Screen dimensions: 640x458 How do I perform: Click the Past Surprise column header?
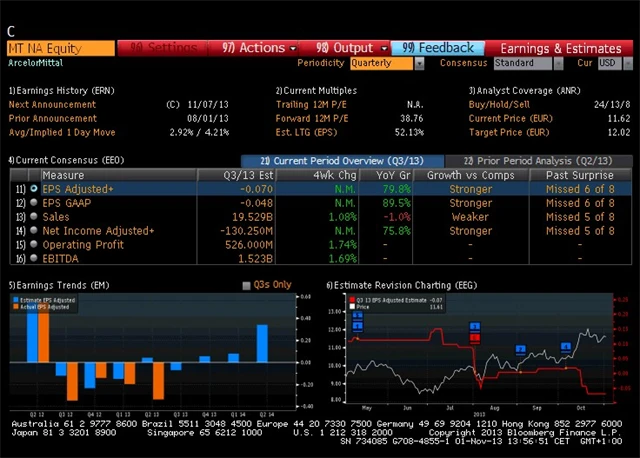coord(580,175)
